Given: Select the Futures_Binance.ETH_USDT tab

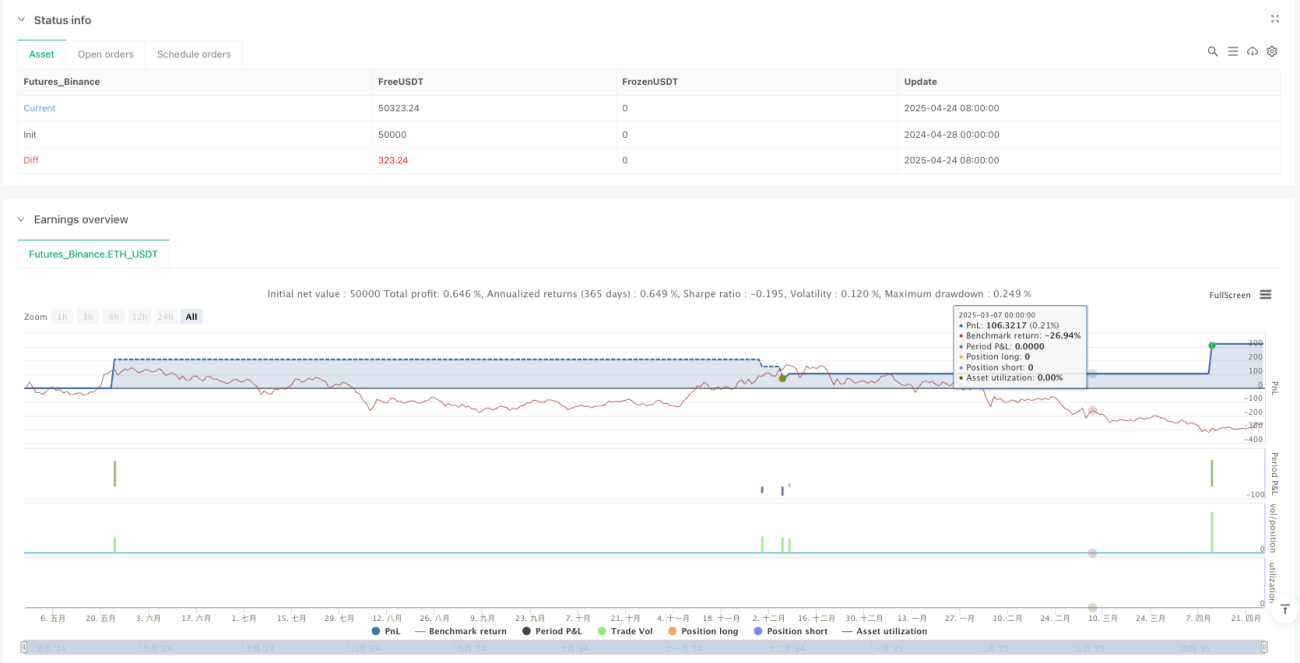Looking at the screenshot, I should pos(93,254).
